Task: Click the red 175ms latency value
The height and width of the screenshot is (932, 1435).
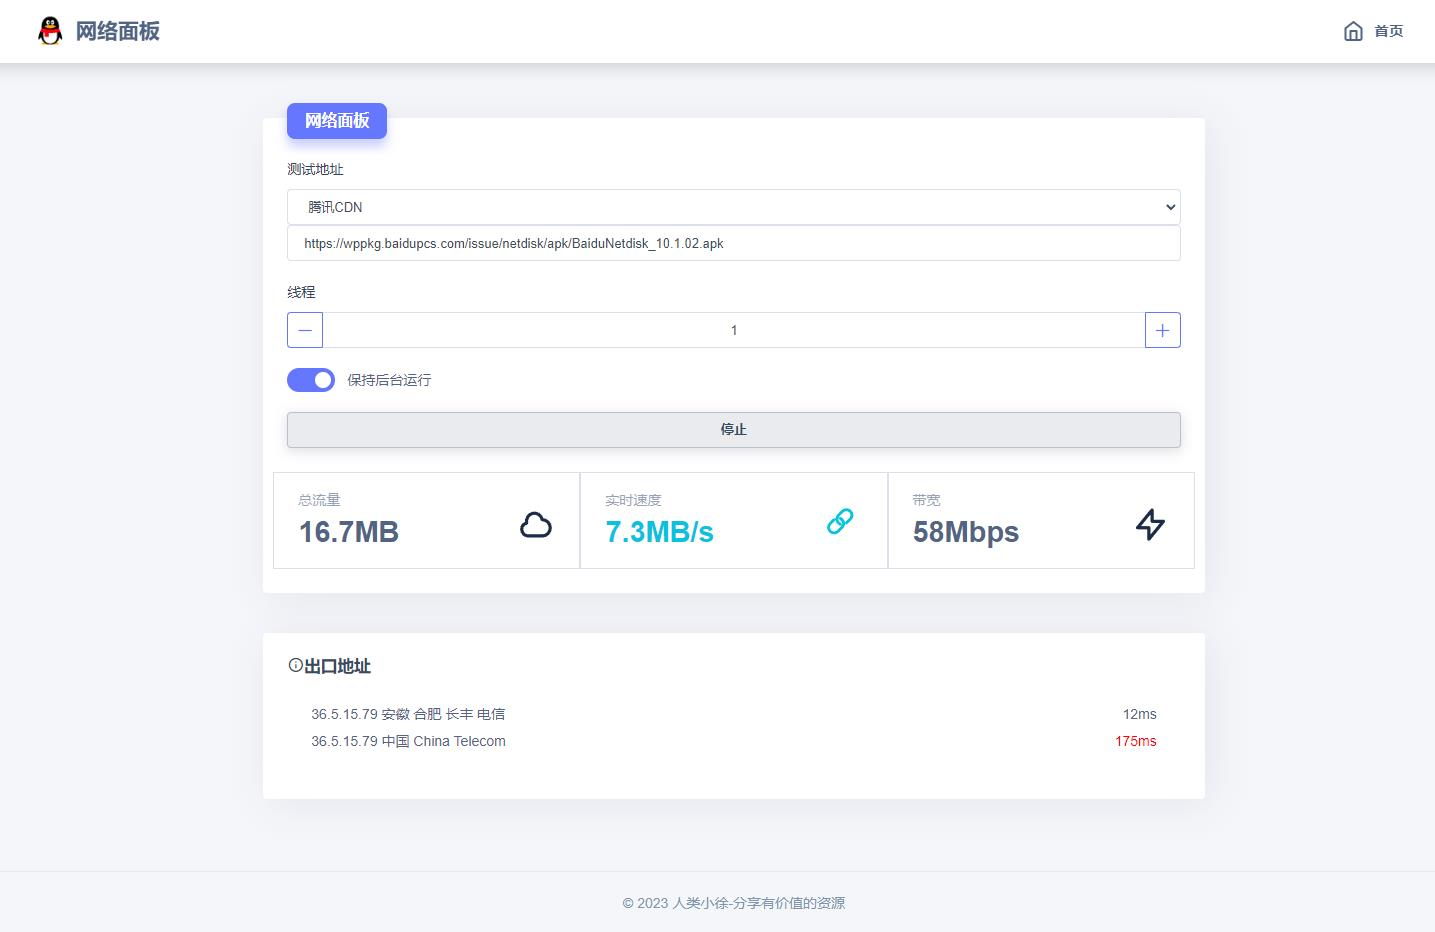Action: (x=1136, y=741)
